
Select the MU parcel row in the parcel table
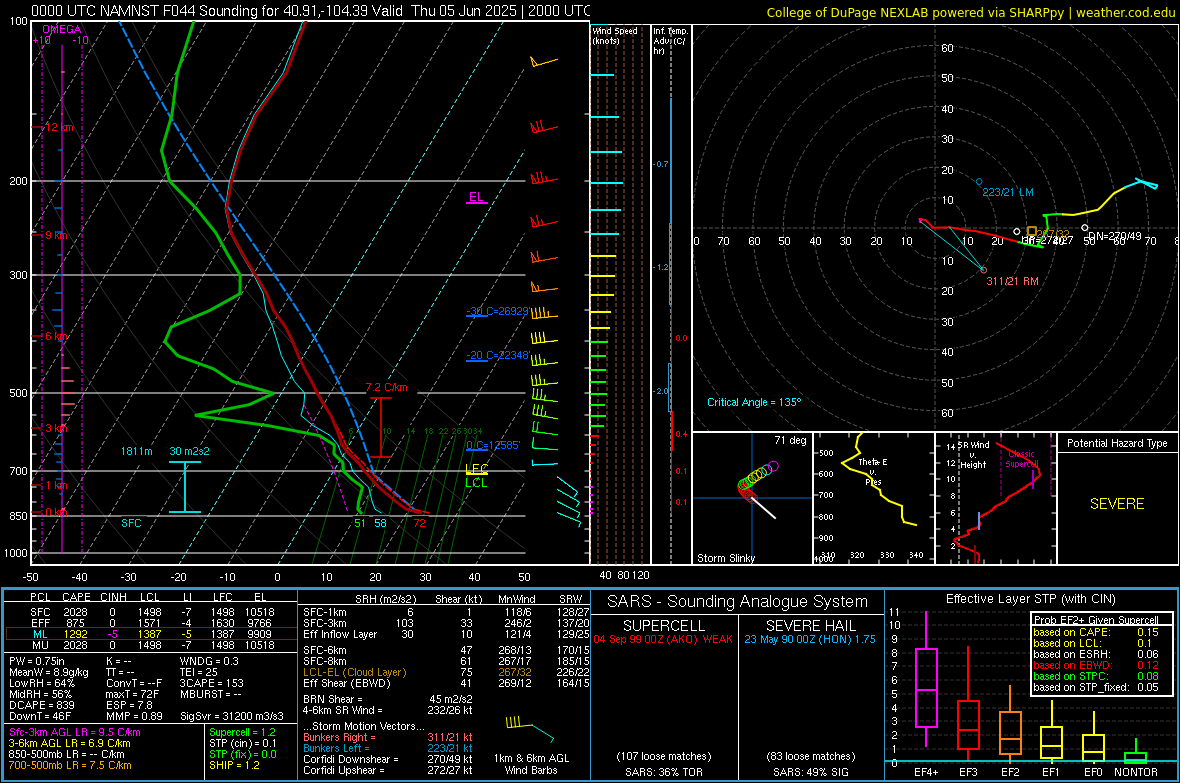coord(151,645)
